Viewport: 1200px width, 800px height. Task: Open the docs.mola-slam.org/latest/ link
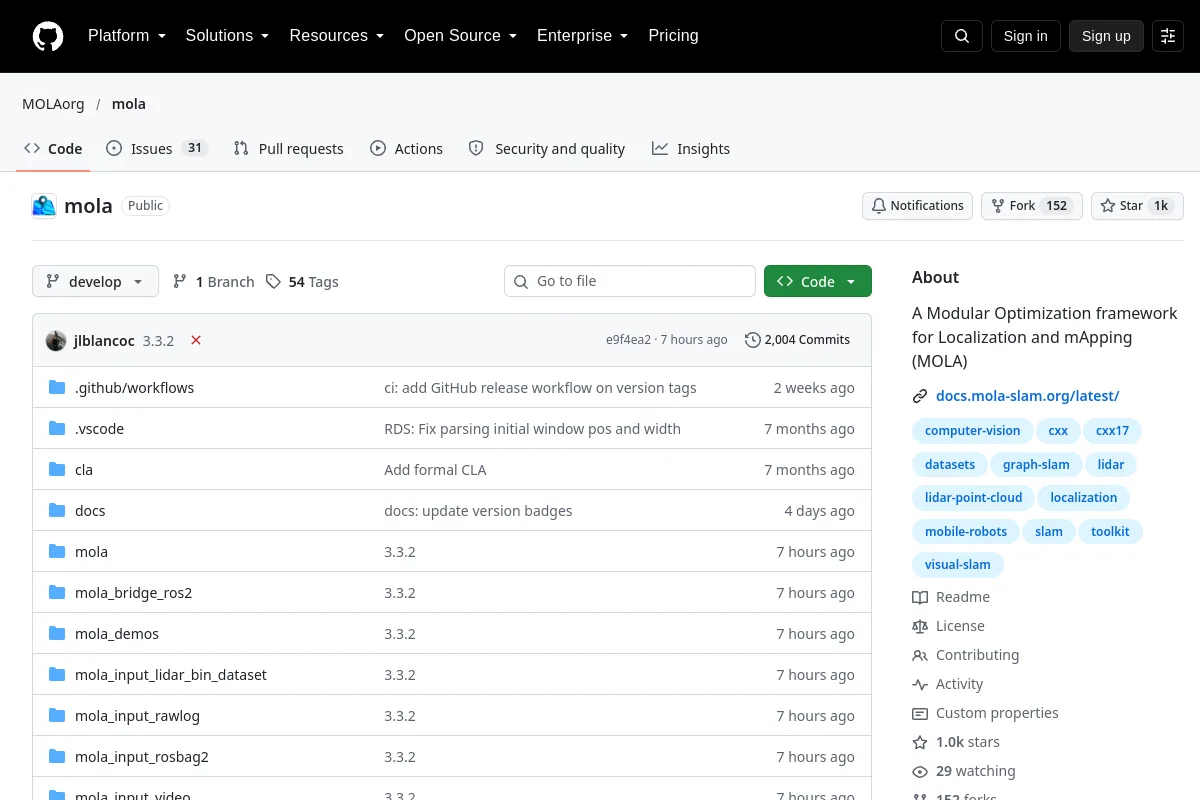1027,396
